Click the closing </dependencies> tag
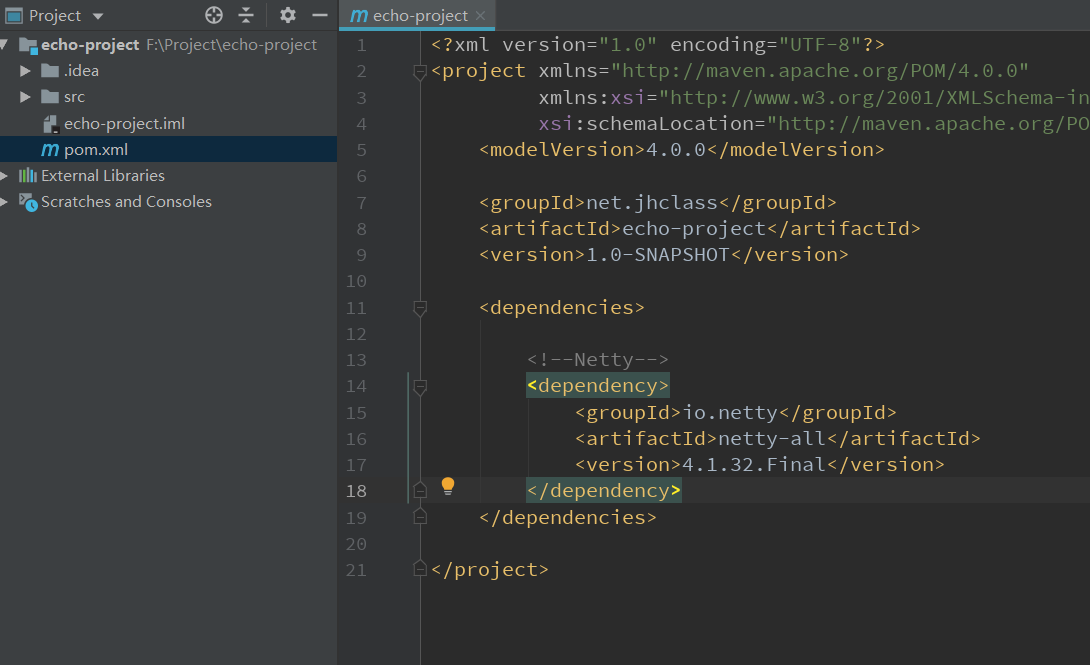The height and width of the screenshot is (665, 1090). (x=567, y=518)
